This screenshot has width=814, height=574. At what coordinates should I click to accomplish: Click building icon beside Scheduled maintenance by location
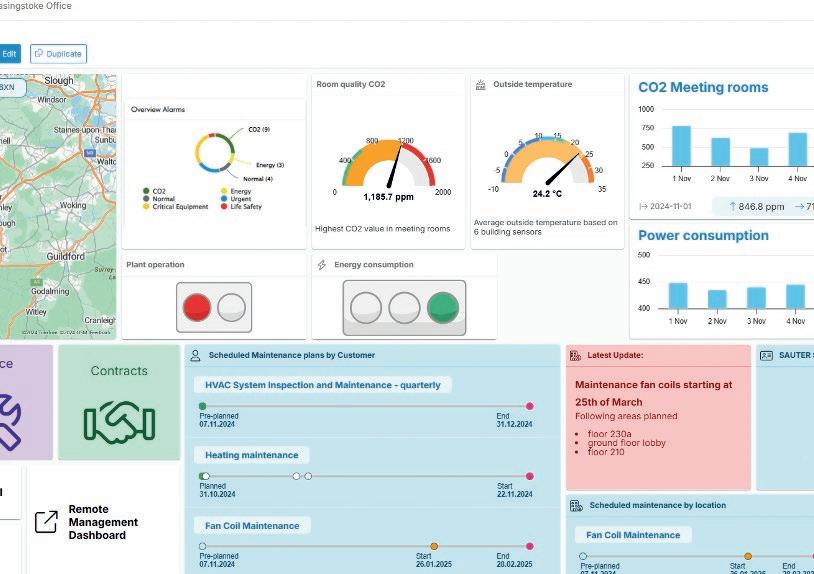tap(576, 505)
